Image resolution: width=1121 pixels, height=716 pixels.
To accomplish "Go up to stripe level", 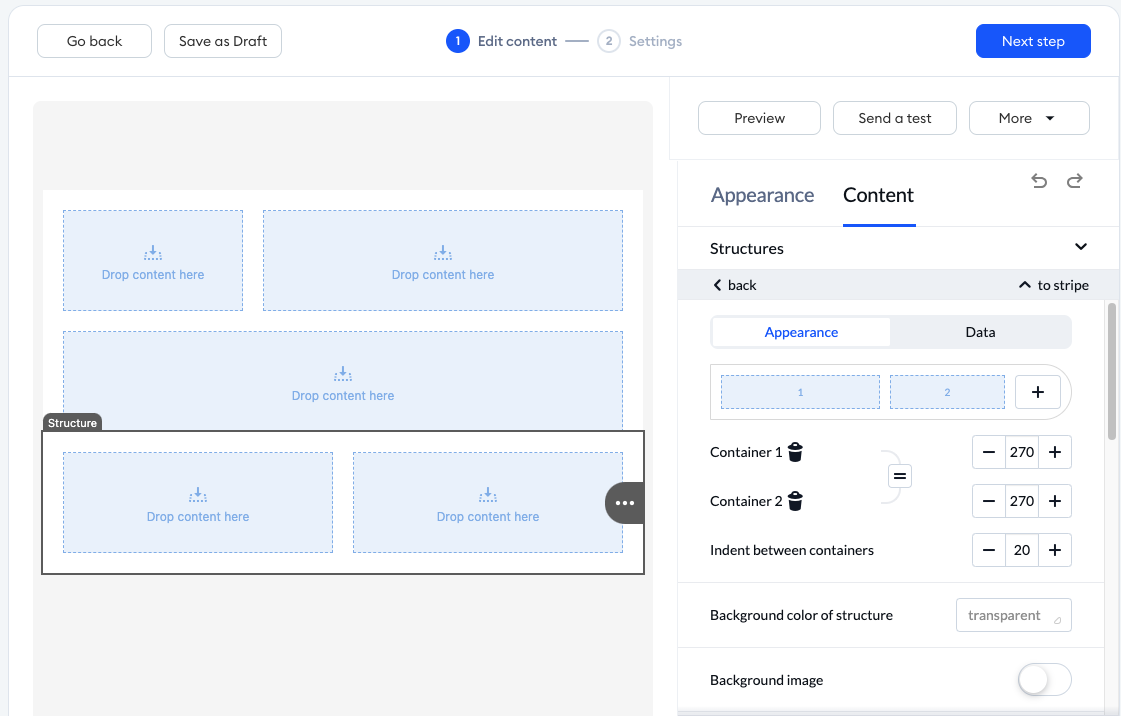I will click(x=1053, y=285).
